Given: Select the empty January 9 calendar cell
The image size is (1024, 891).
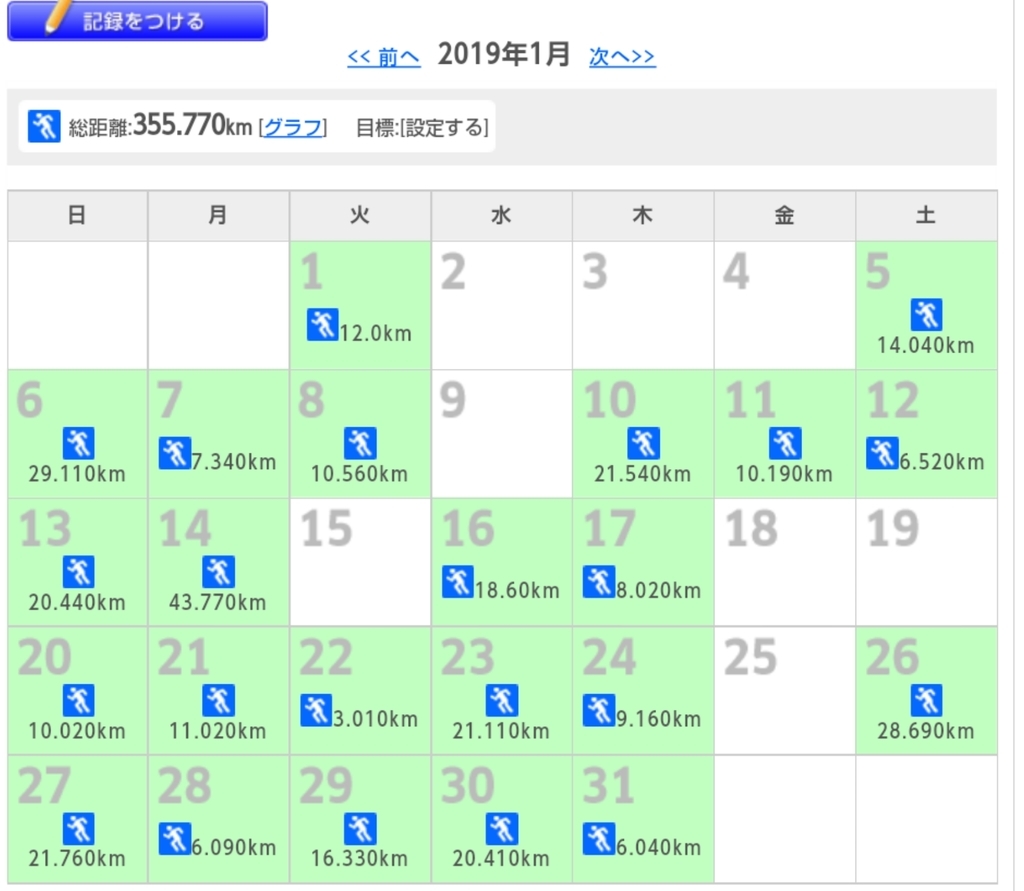Looking at the screenshot, I should 502,434.
